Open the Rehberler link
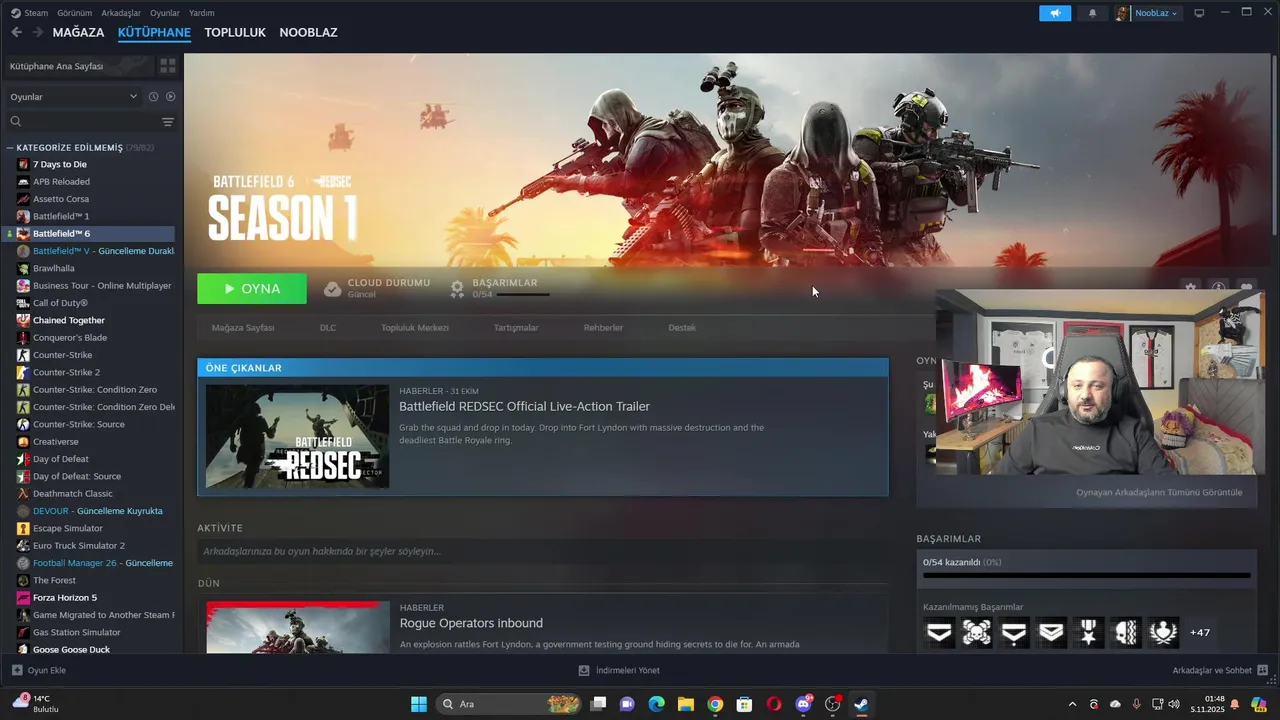The height and width of the screenshot is (720, 1280). [x=603, y=328]
